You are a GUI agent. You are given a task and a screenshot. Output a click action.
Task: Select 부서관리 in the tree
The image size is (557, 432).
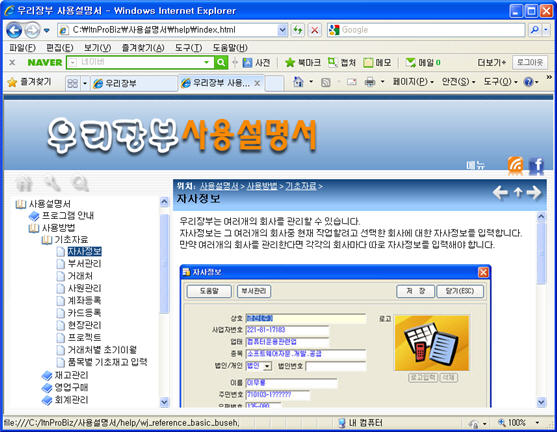pos(85,264)
